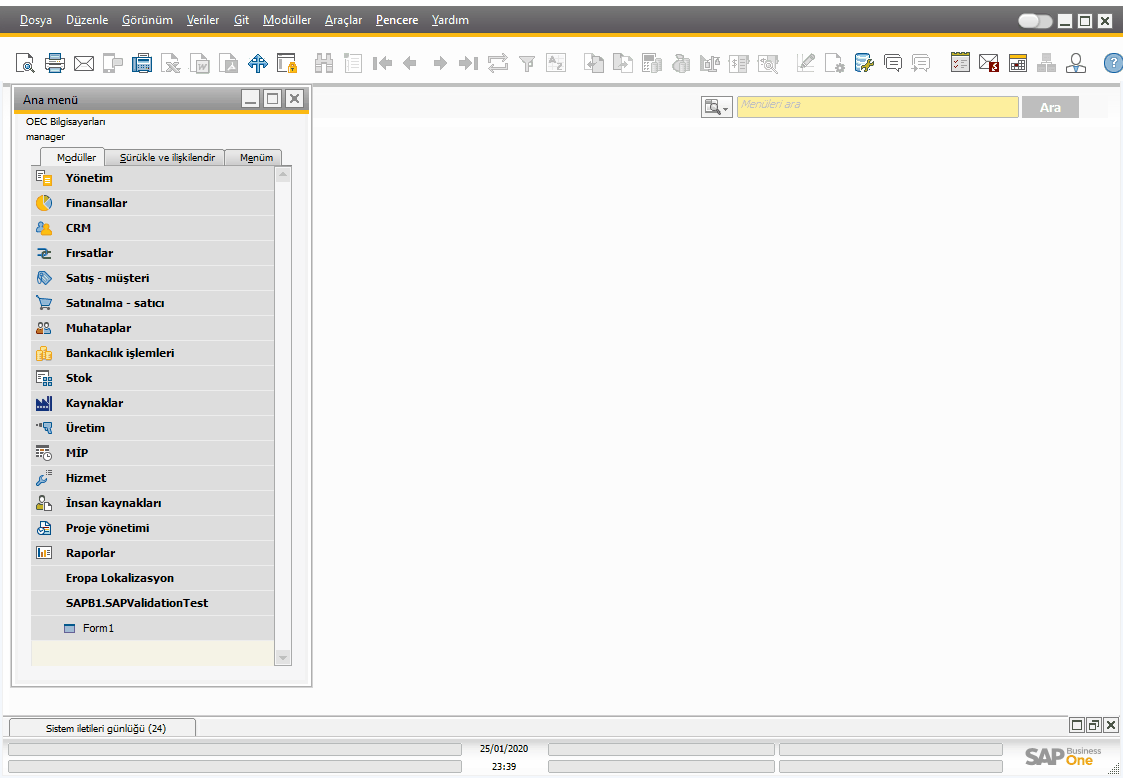Viewport: 1123px width, 778px height.
Task: Click the binoculars find icon
Action: [x=324, y=63]
